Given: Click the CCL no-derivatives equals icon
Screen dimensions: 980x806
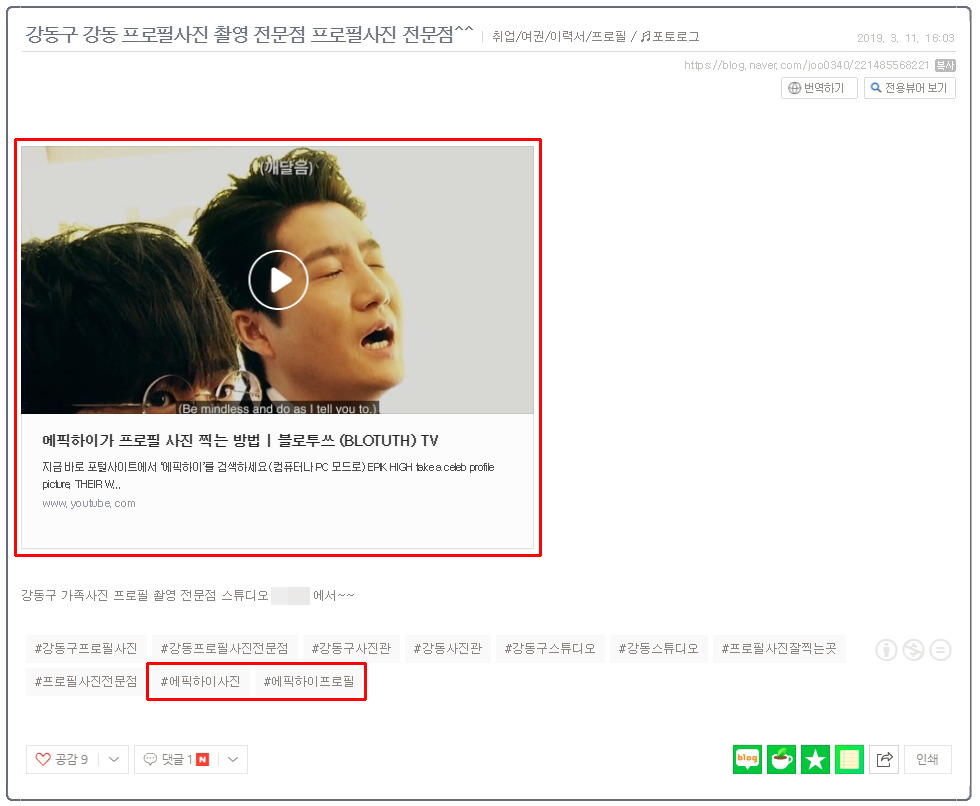Looking at the screenshot, I should coord(941,650).
